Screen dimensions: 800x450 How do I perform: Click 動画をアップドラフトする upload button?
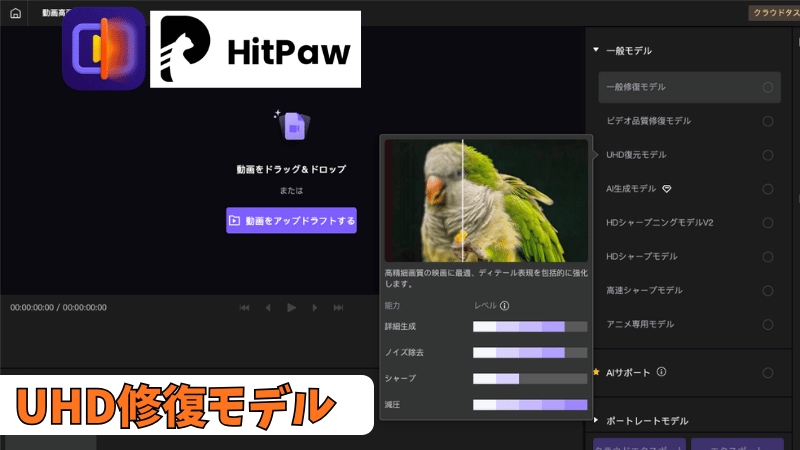pyautogui.click(x=291, y=220)
